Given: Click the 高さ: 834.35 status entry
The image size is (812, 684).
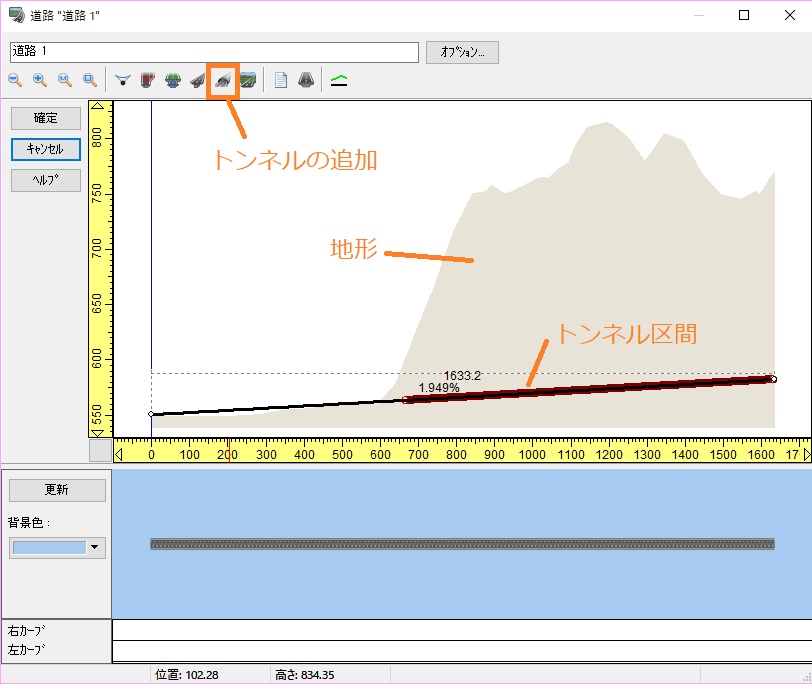Looking at the screenshot, I should click(x=304, y=675).
